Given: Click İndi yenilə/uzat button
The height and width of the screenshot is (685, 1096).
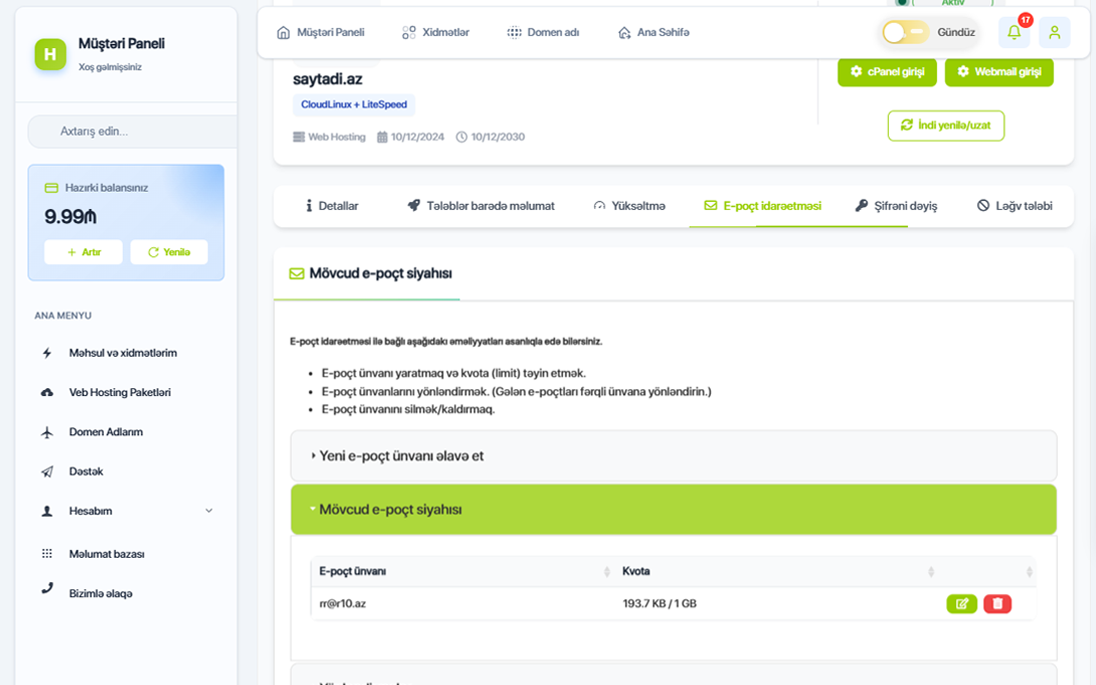Looking at the screenshot, I should (946, 126).
